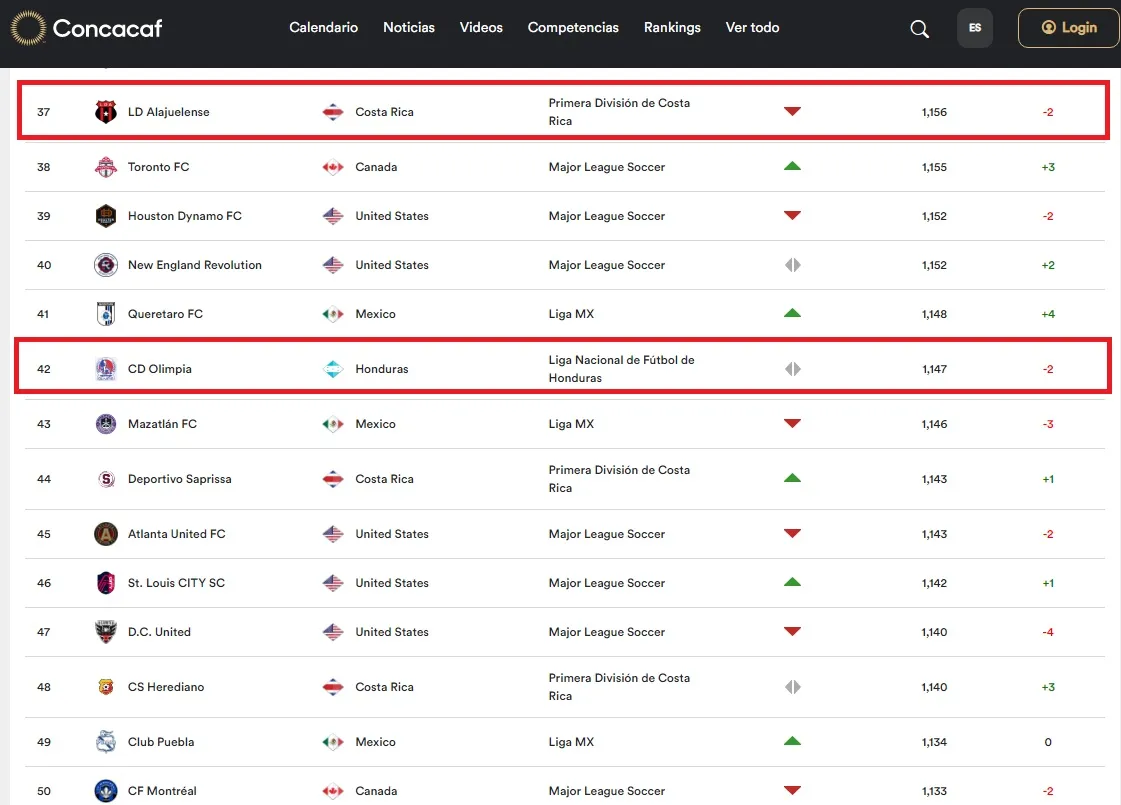Click the green rise arrow on Club Puebla row
Viewport: 1121px width, 805px height.
pos(793,741)
